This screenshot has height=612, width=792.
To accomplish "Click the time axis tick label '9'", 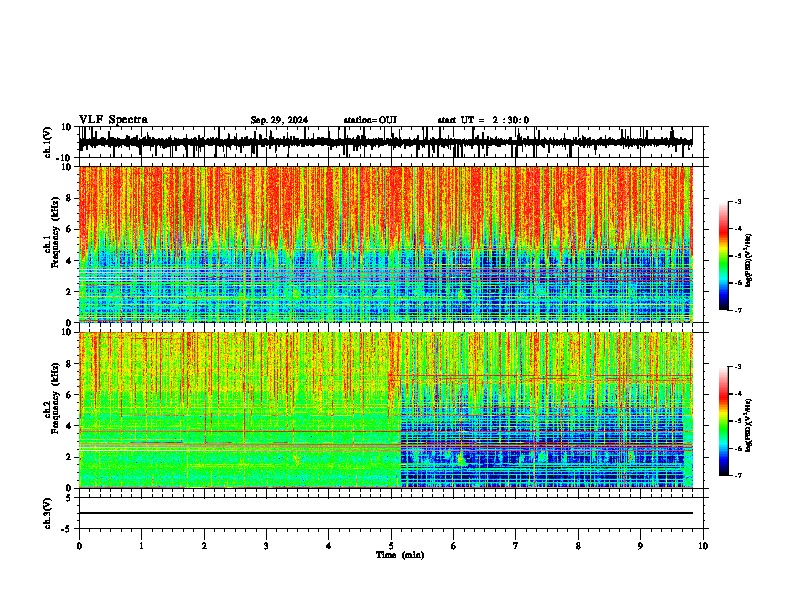I will [640, 546].
